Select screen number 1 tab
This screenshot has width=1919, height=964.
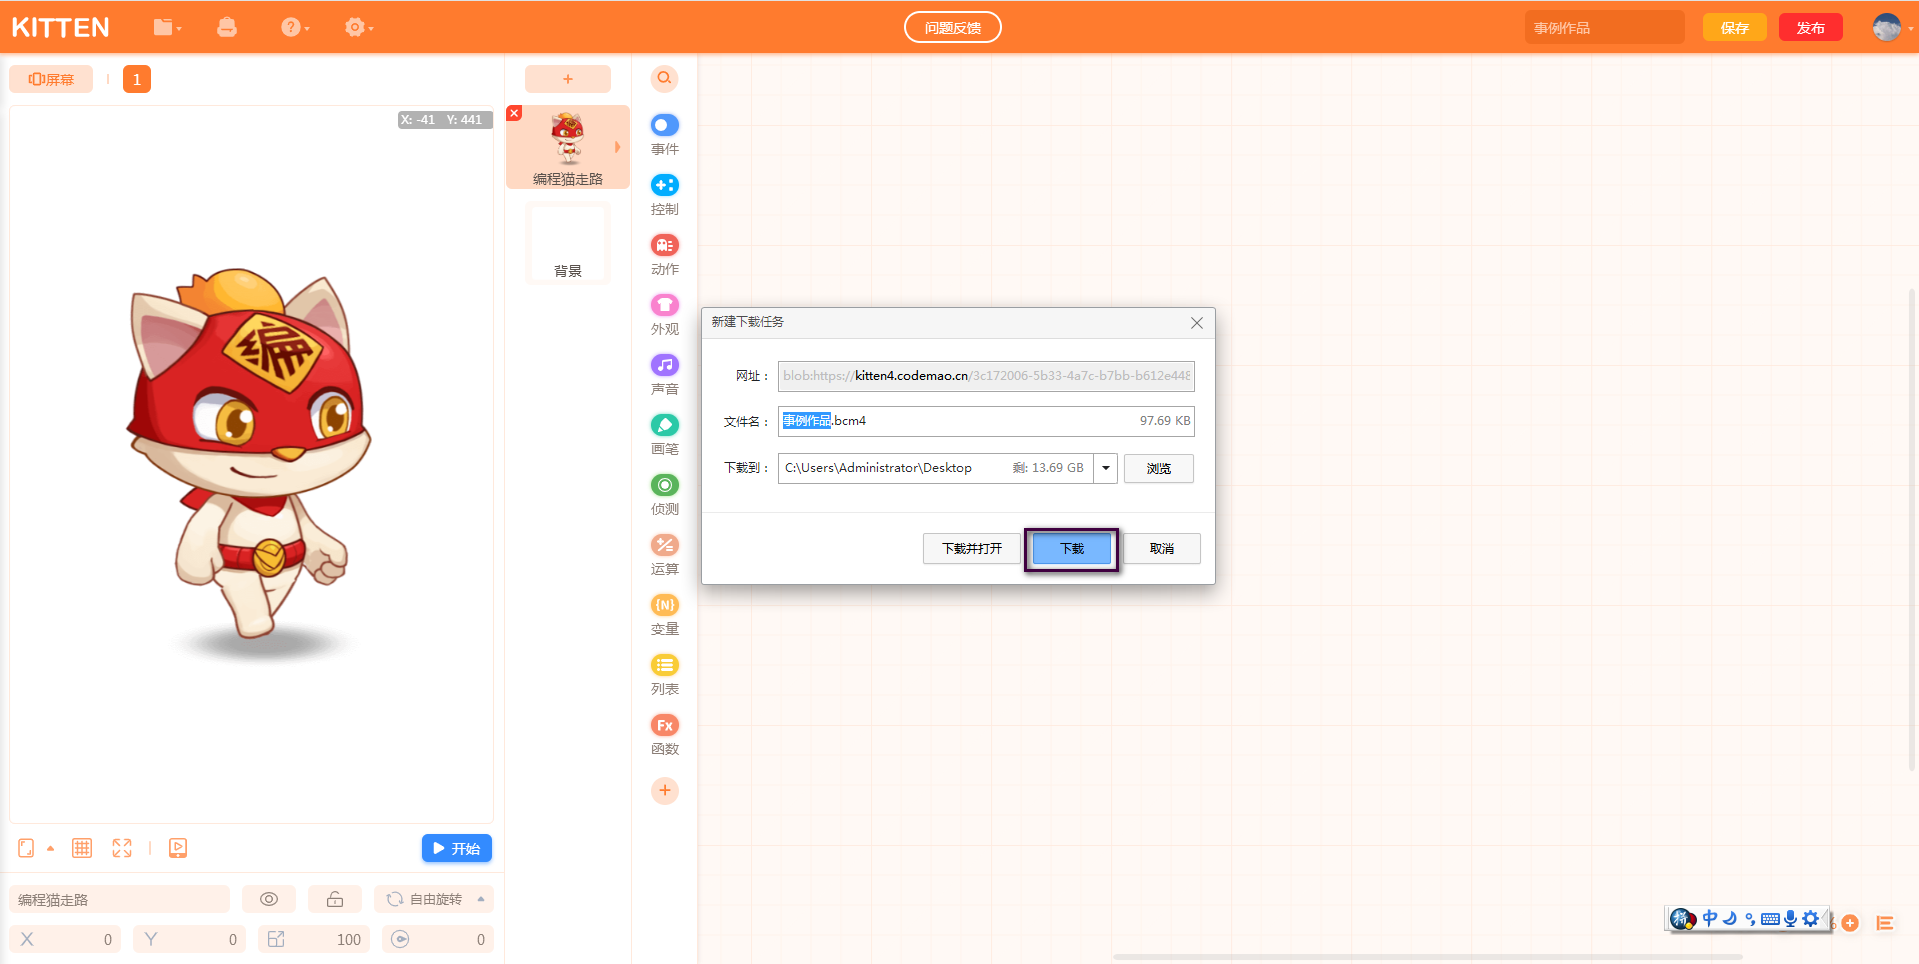[137, 79]
